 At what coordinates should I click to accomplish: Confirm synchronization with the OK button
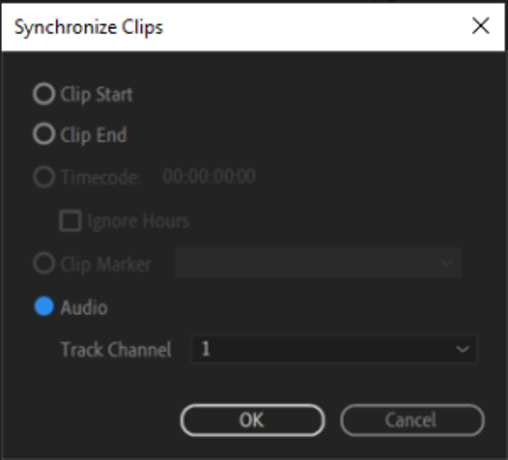click(252, 420)
